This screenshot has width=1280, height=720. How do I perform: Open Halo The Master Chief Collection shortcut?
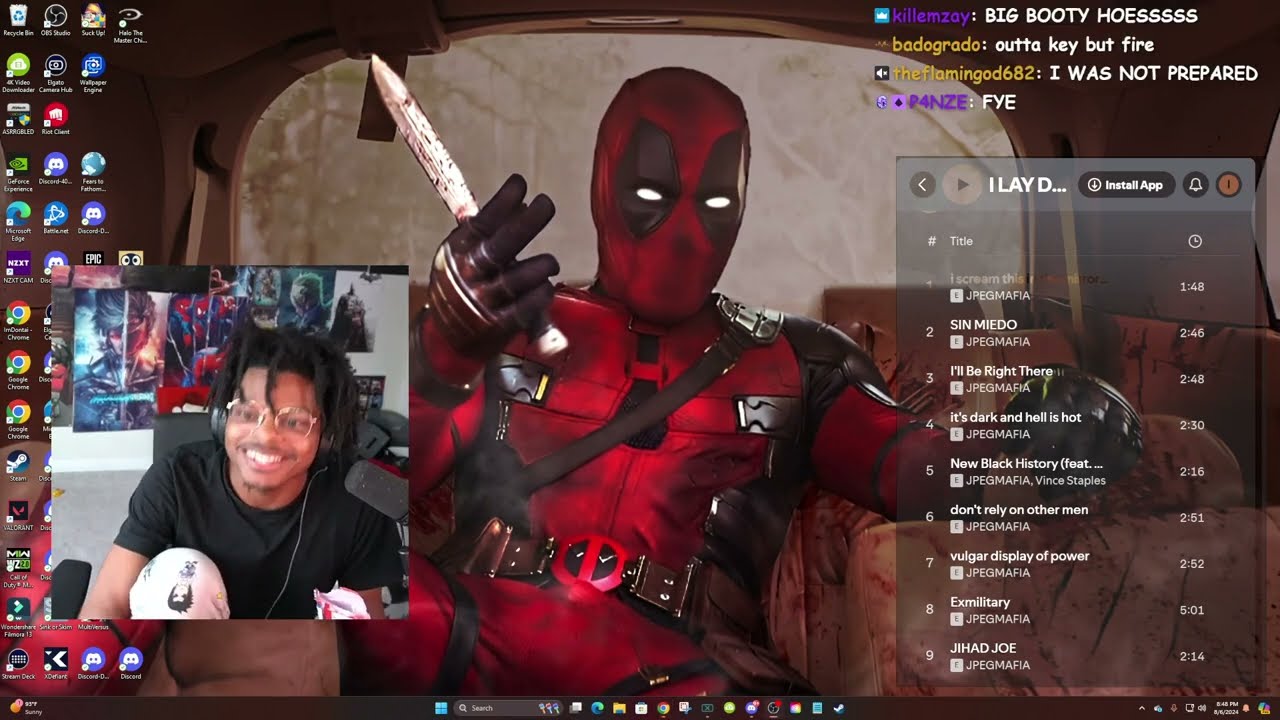click(x=130, y=24)
